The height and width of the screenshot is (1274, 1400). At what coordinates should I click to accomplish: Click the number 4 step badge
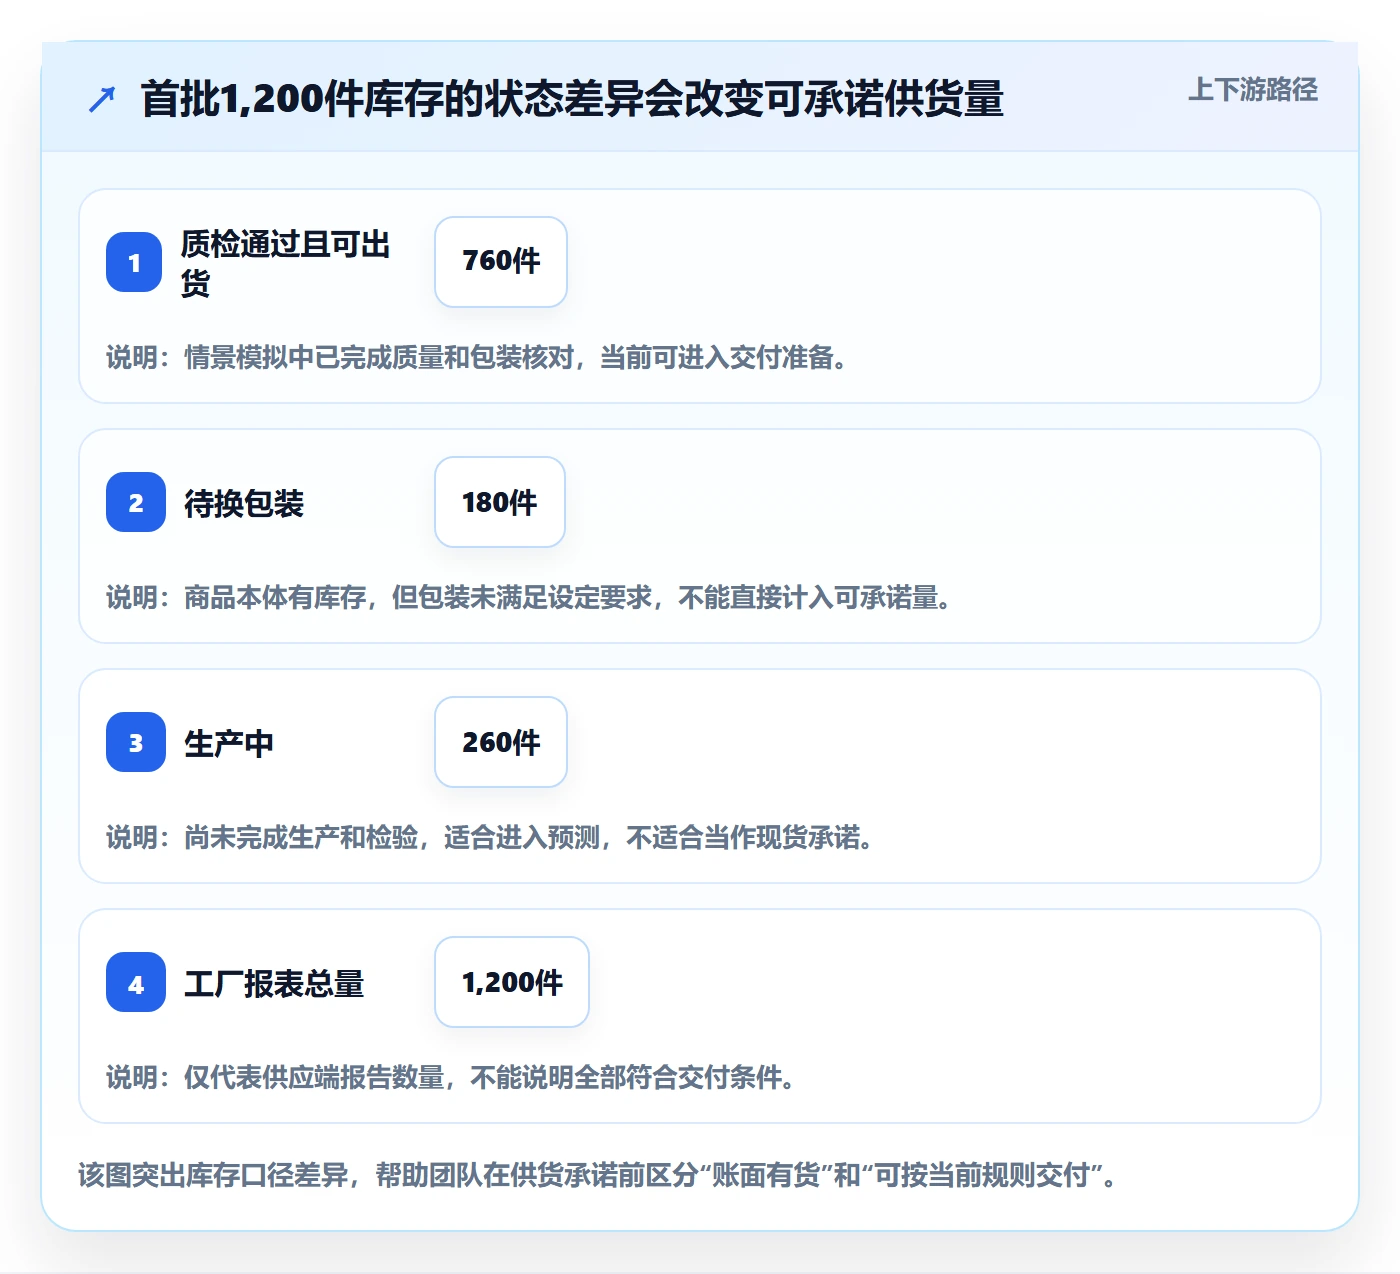click(136, 982)
